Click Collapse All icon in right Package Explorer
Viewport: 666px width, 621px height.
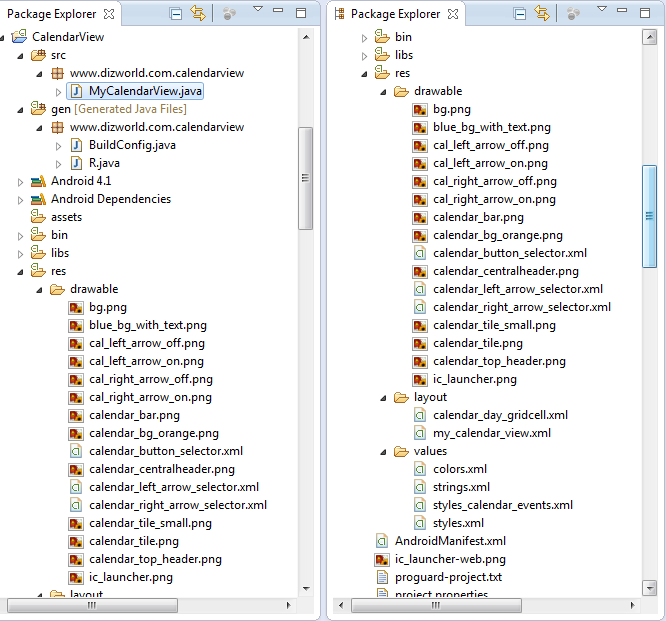519,14
